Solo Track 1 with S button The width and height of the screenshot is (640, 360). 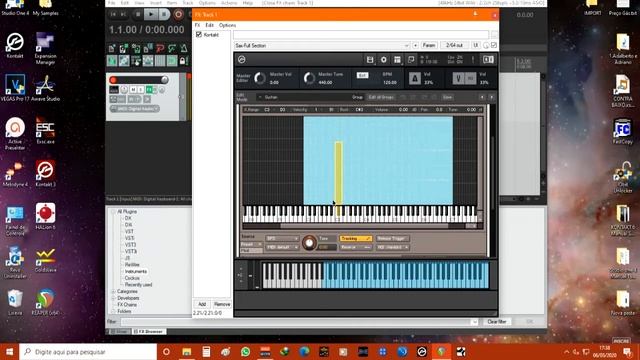pos(140,89)
